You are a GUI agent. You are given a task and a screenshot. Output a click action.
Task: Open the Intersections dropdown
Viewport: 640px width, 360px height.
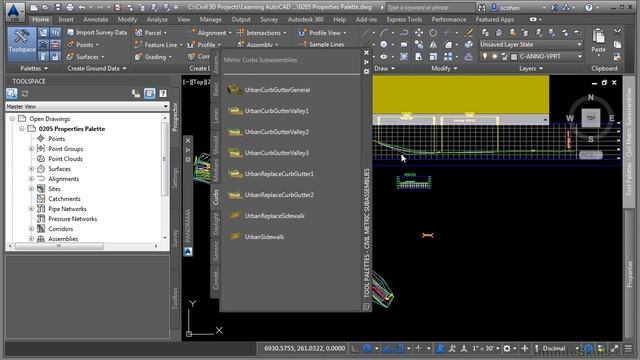(x=262, y=32)
